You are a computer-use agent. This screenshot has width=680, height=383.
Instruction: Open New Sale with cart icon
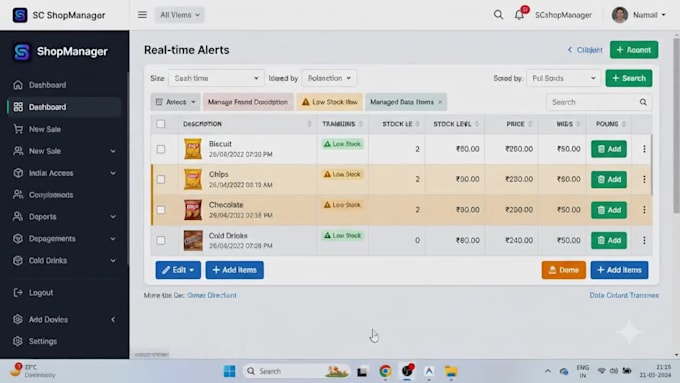(x=64, y=129)
